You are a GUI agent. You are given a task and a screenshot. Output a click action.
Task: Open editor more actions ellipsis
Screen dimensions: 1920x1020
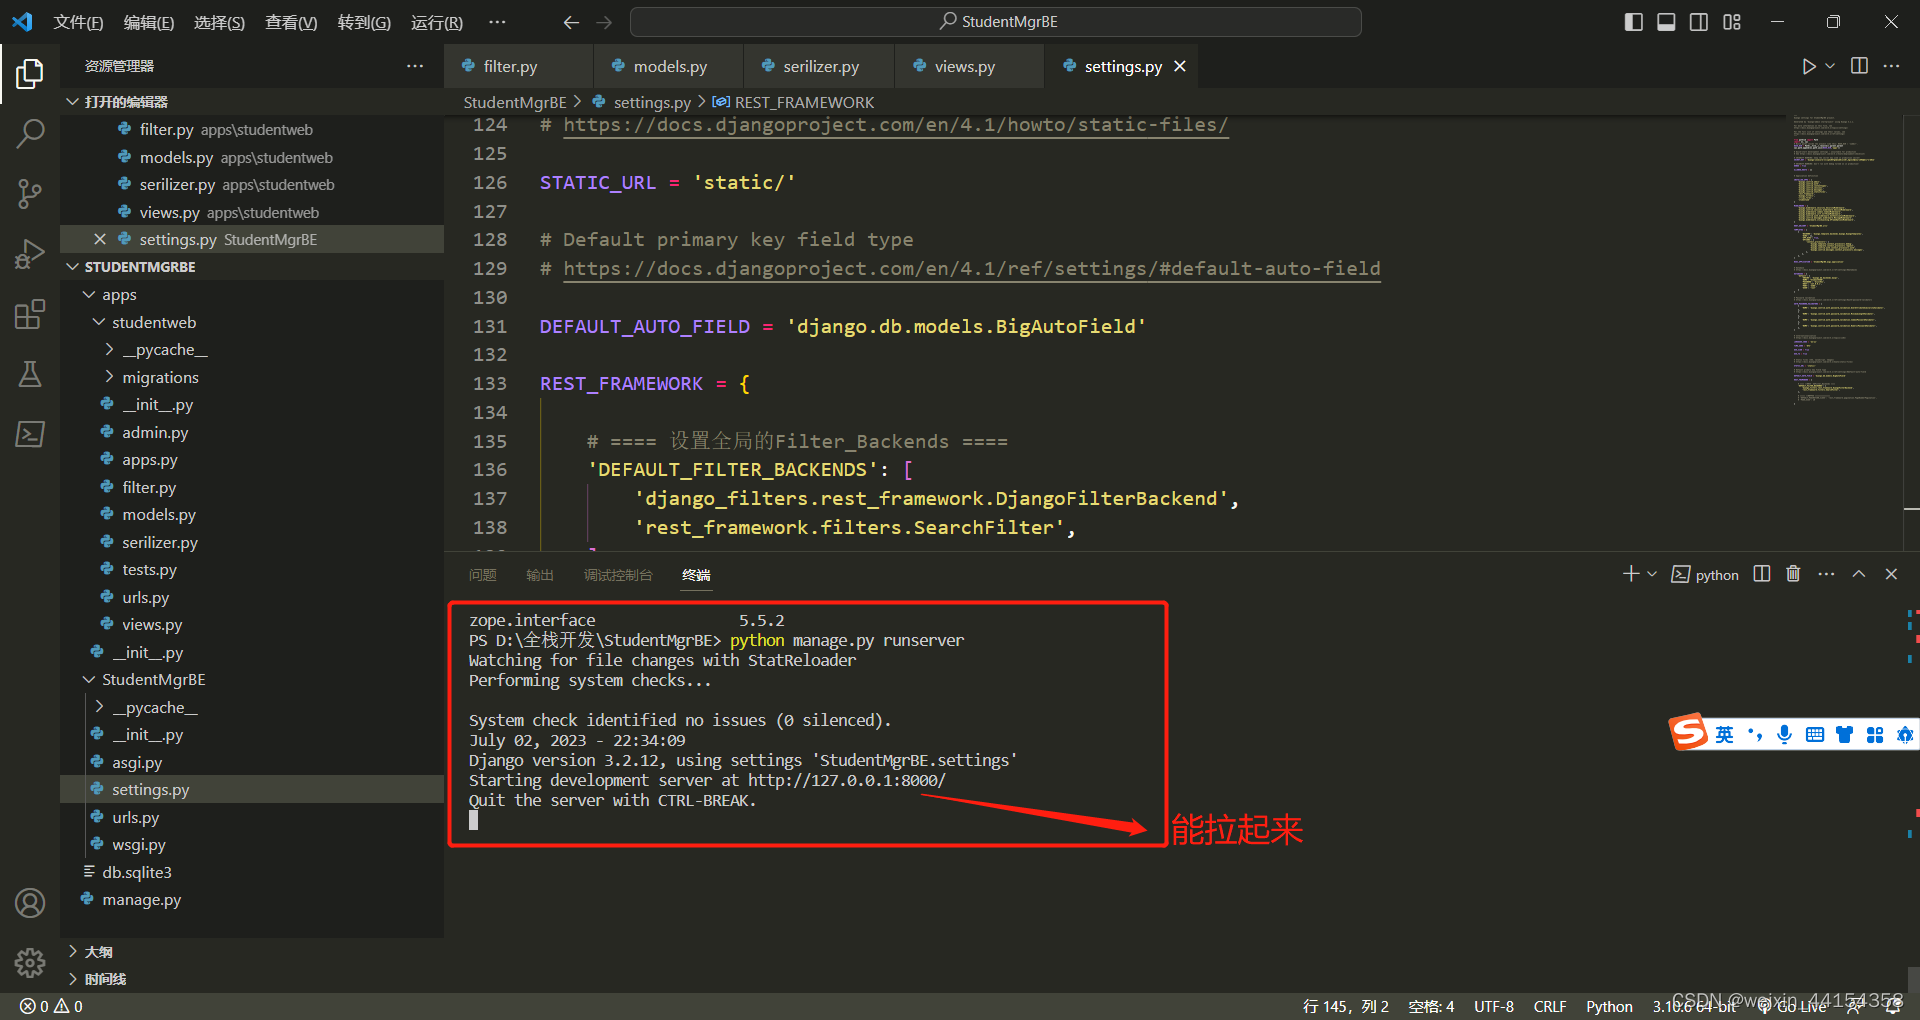(1891, 66)
